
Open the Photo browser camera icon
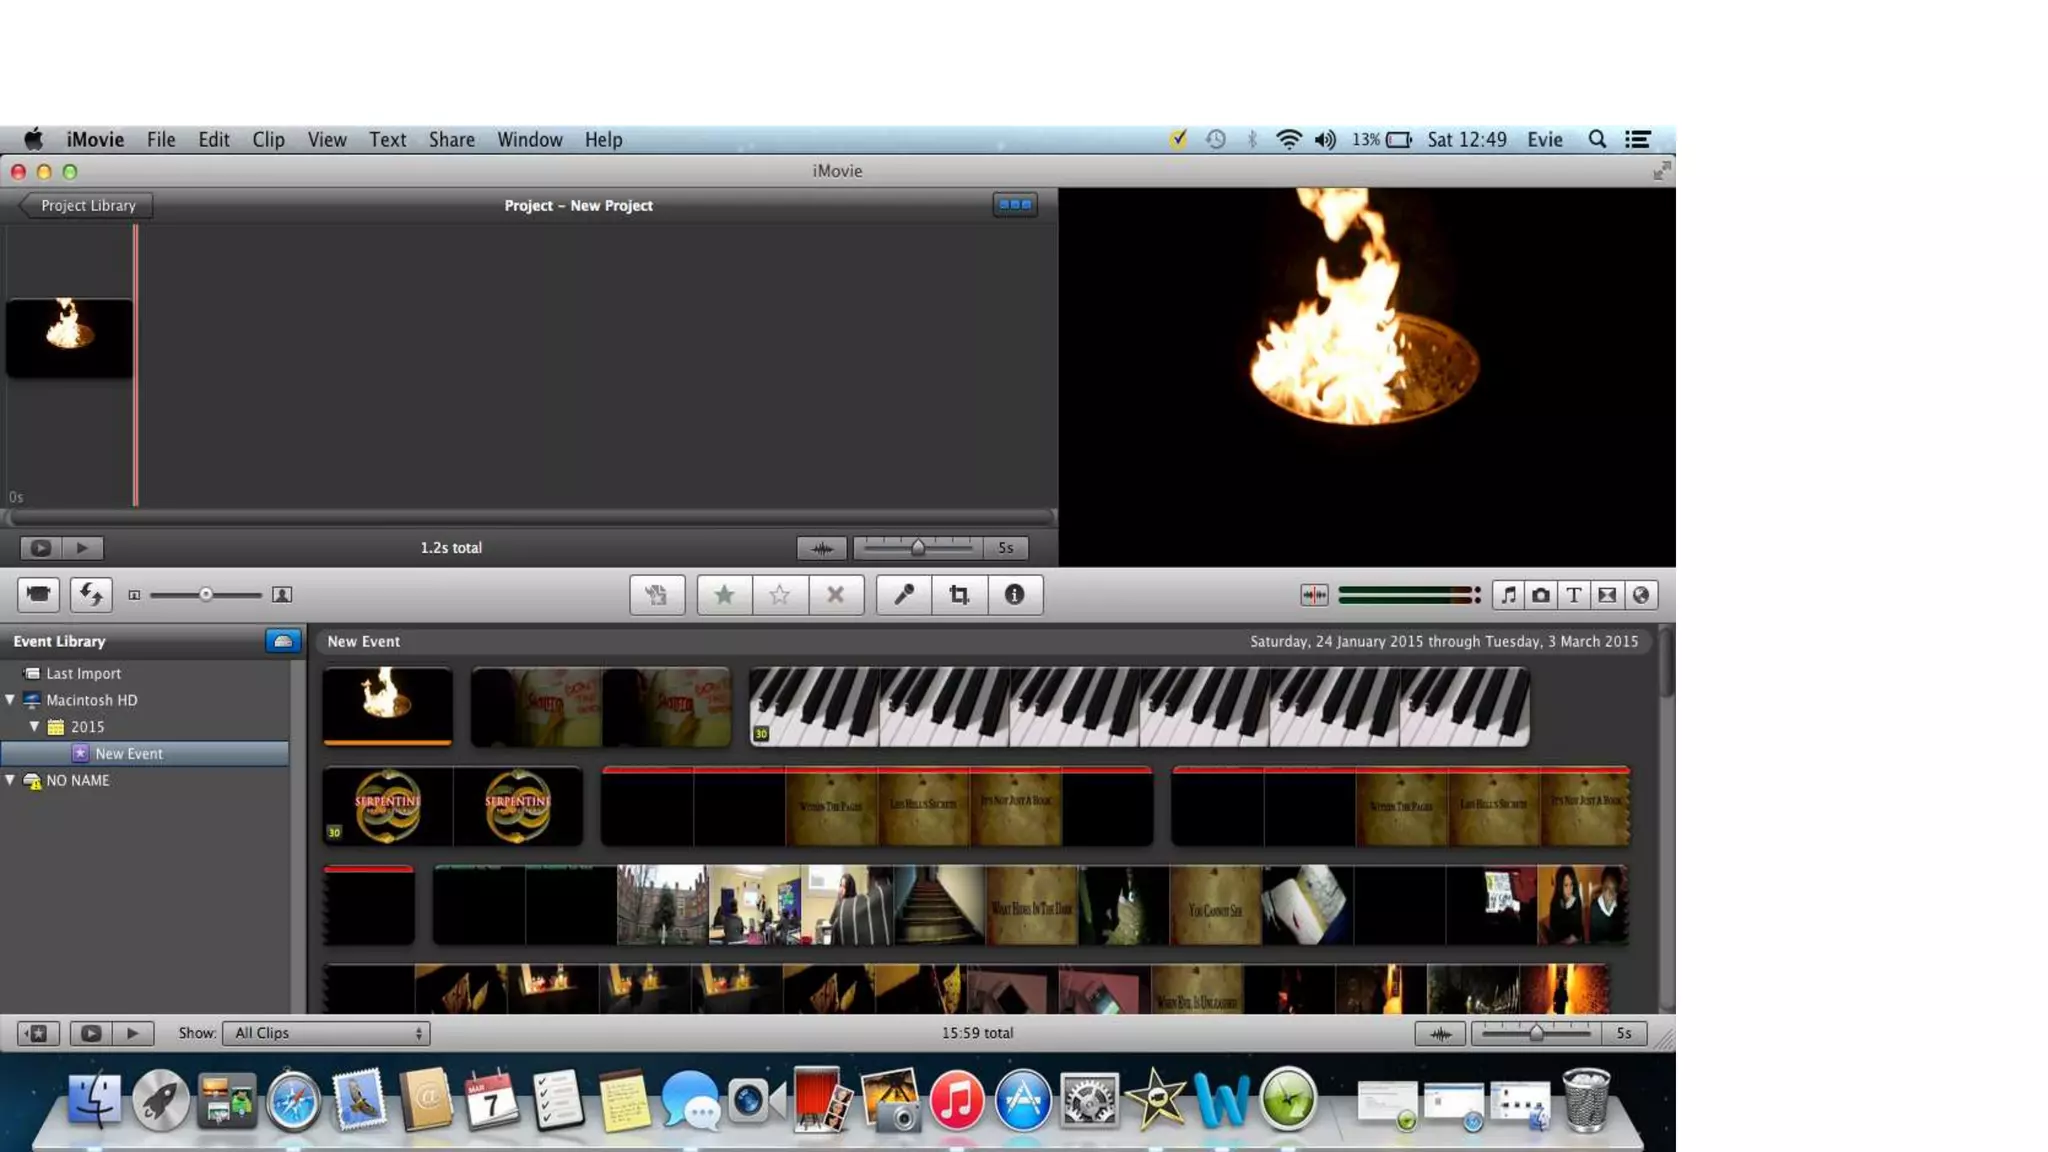1541,595
